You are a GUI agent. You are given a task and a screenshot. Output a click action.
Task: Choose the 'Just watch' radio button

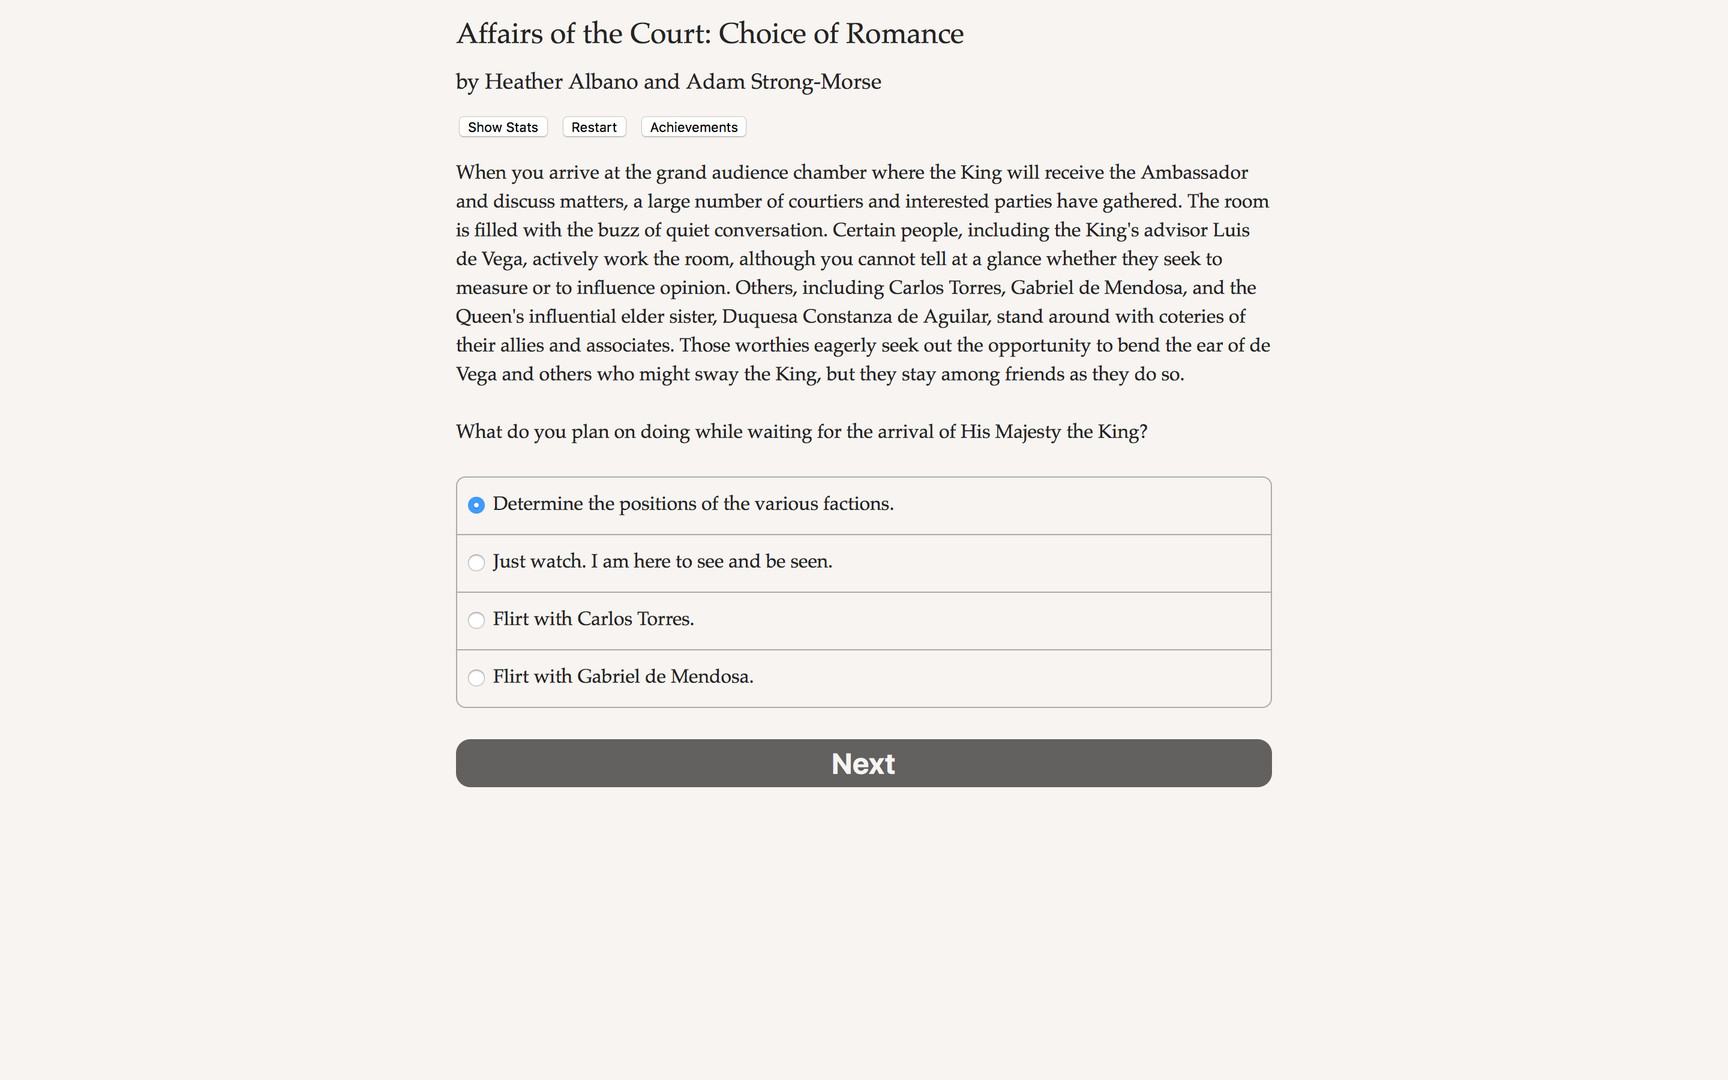[477, 563]
